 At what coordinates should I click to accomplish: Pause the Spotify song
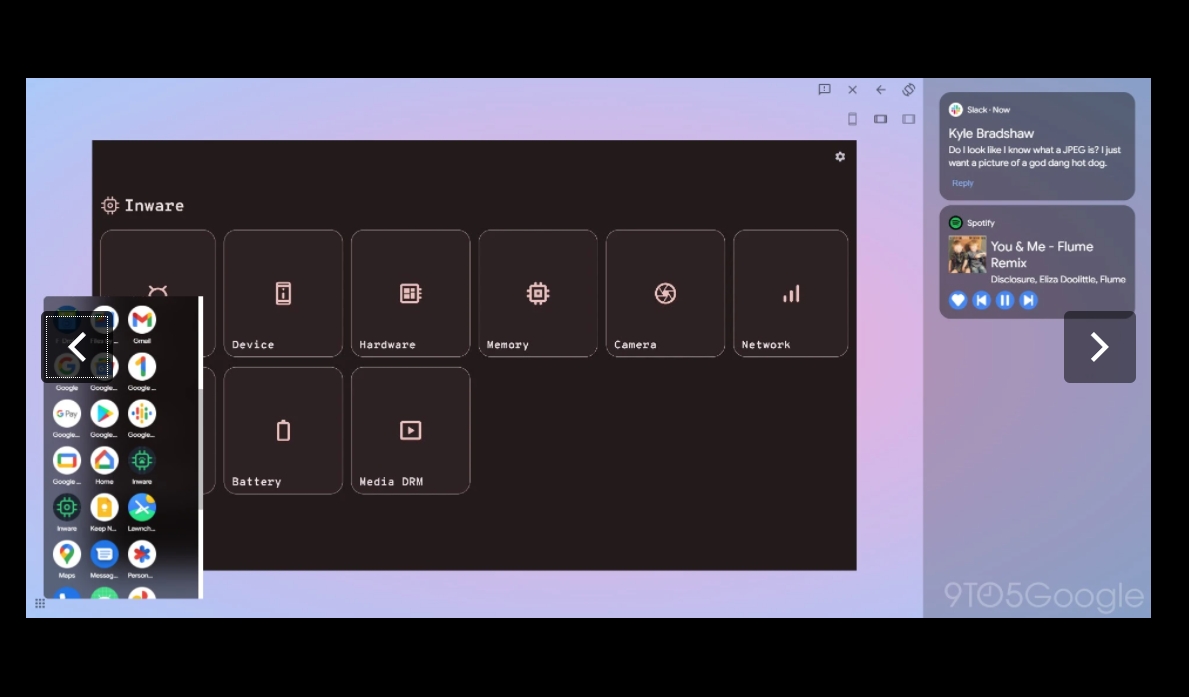(x=1005, y=300)
